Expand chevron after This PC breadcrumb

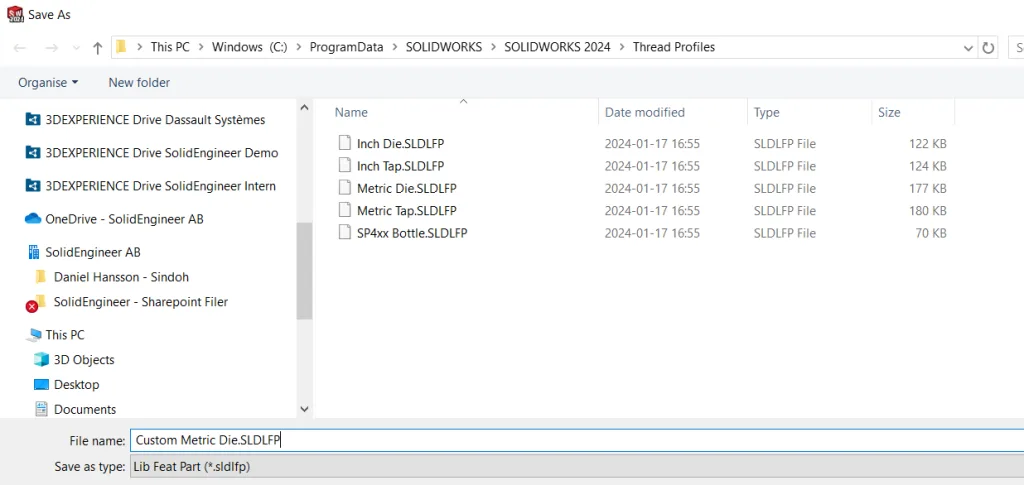(x=200, y=47)
